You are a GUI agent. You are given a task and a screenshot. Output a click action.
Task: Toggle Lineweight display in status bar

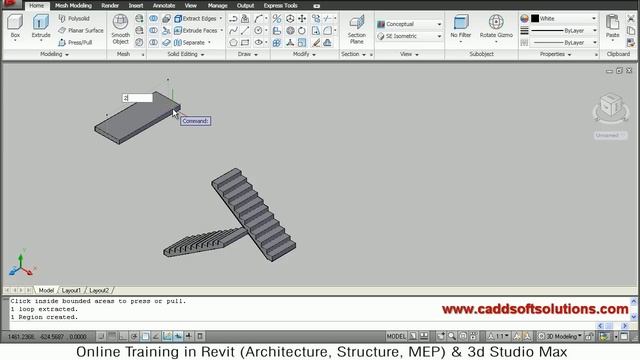coord(189,336)
